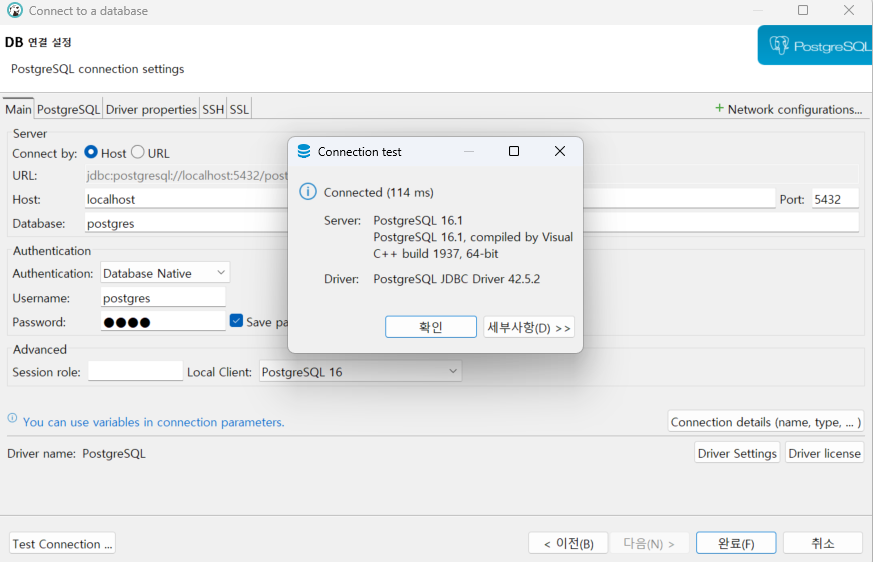Screen dimensions: 873x562
Task: Click the Test Connection button
Action: tap(62, 544)
